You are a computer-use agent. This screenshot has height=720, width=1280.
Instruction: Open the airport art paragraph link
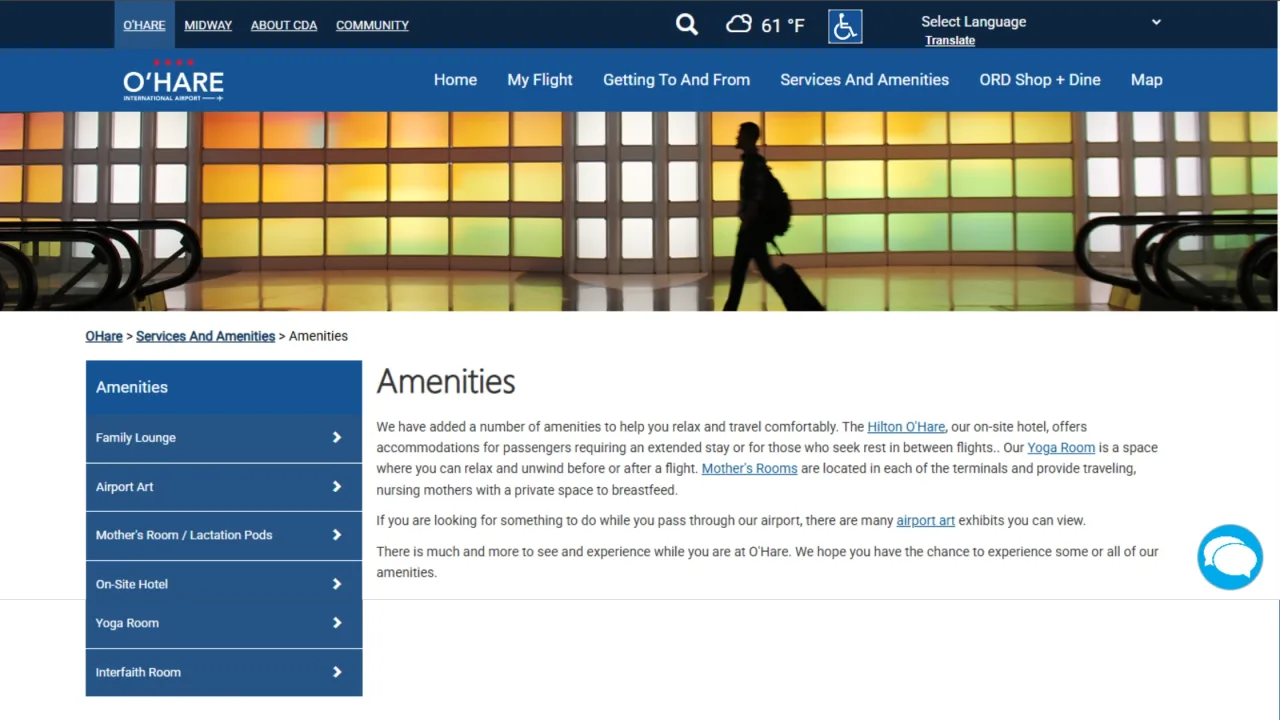click(925, 521)
